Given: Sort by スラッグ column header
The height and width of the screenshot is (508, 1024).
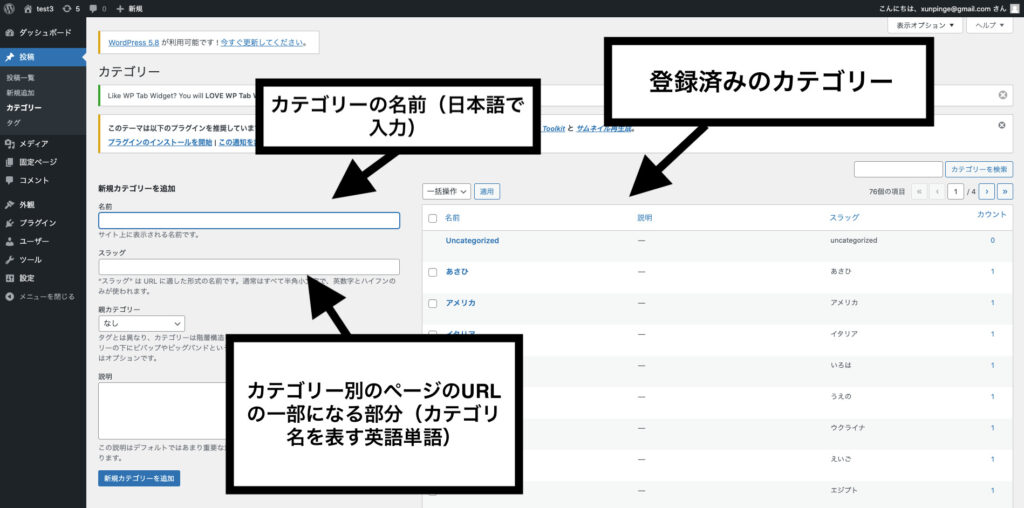Looking at the screenshot, I should [844, 217].
